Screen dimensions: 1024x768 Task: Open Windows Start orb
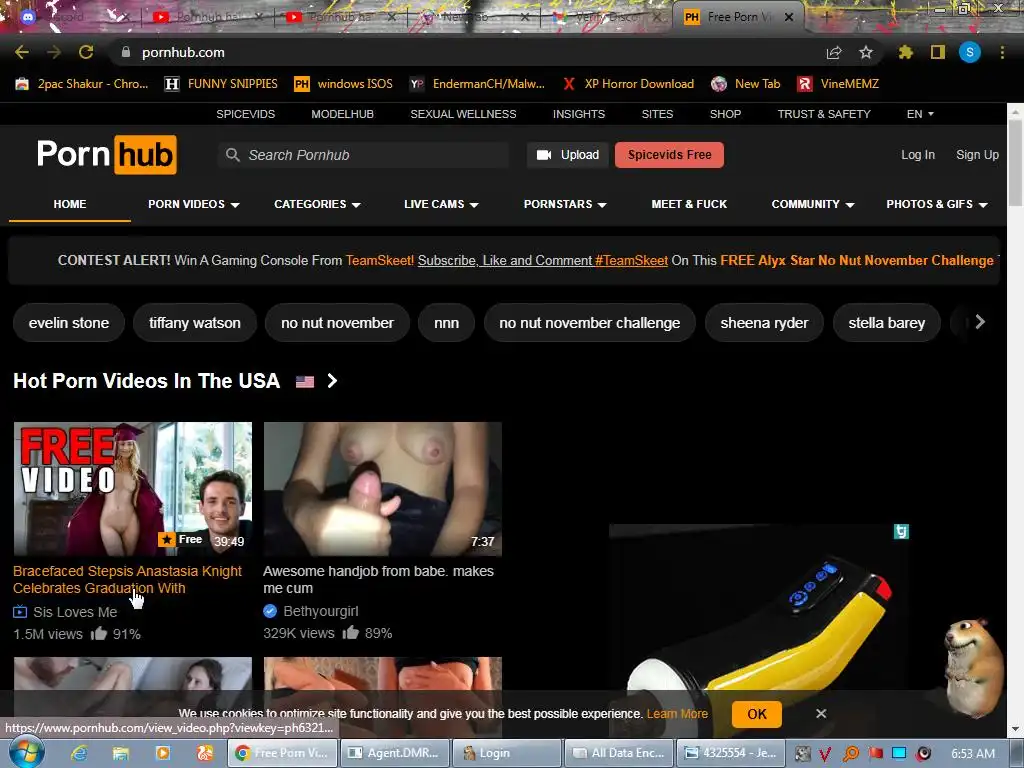pos(27,752)
